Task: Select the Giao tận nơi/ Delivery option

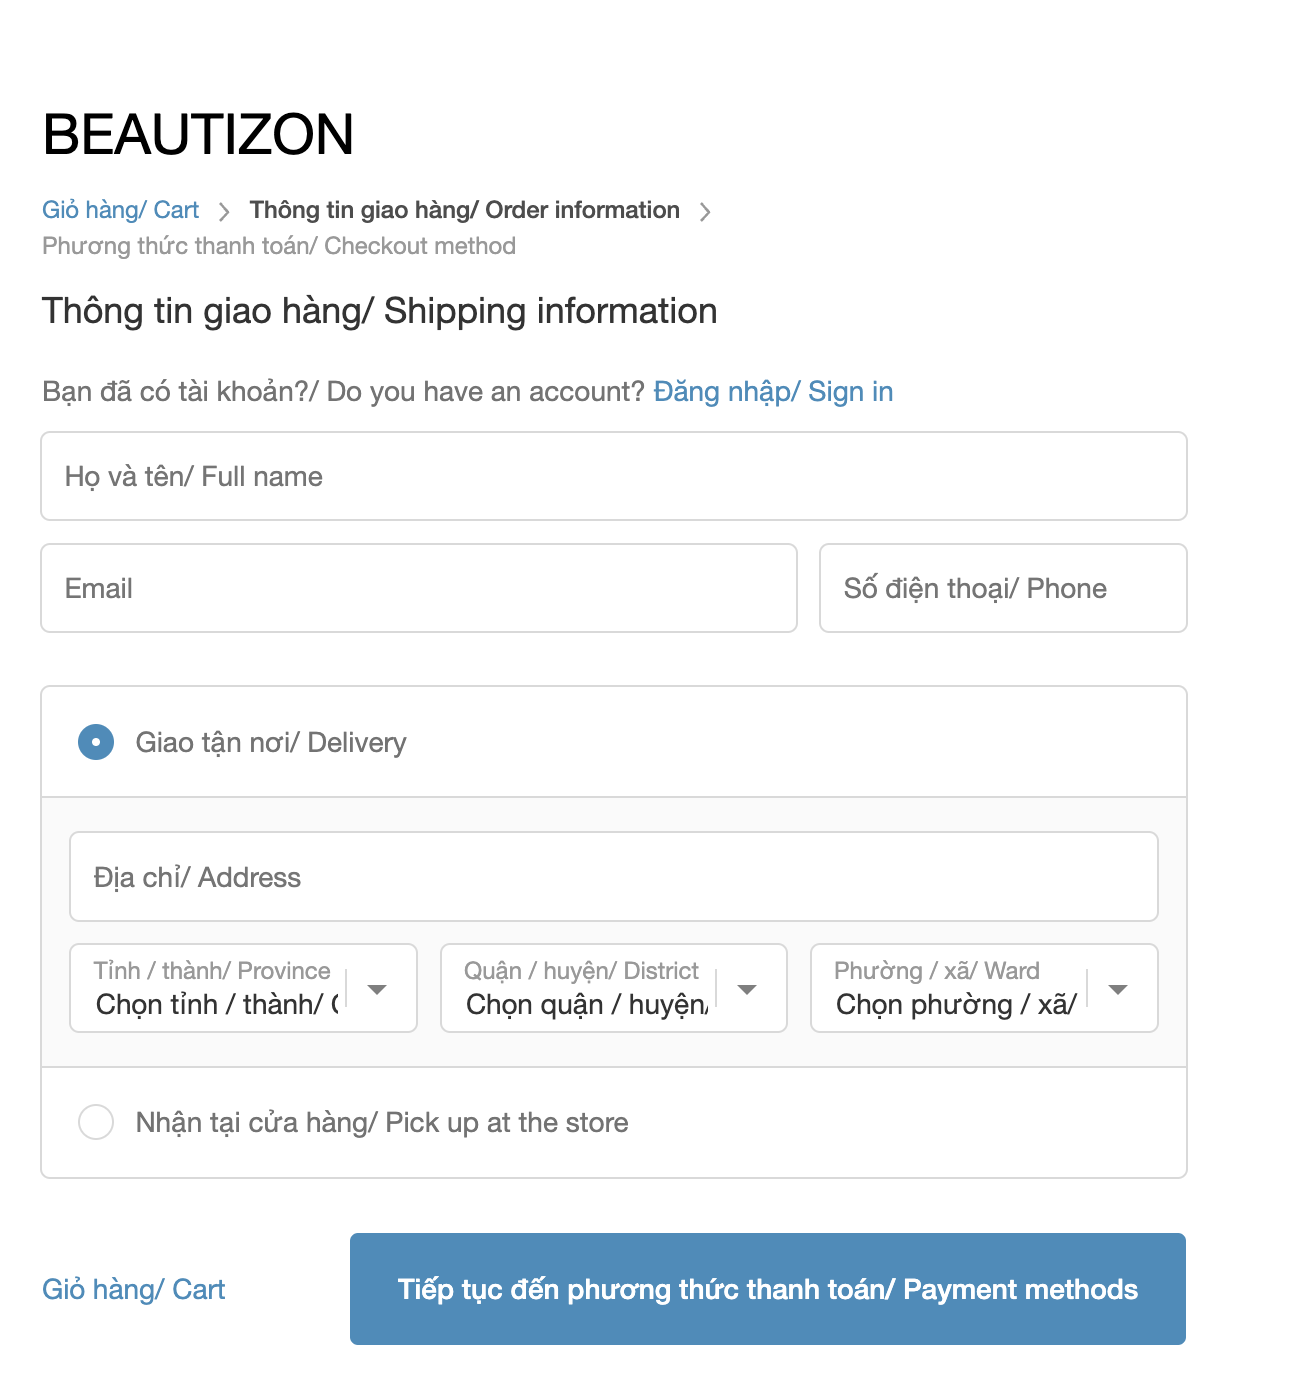Action: pyautogui.click(x=96, y=742)
